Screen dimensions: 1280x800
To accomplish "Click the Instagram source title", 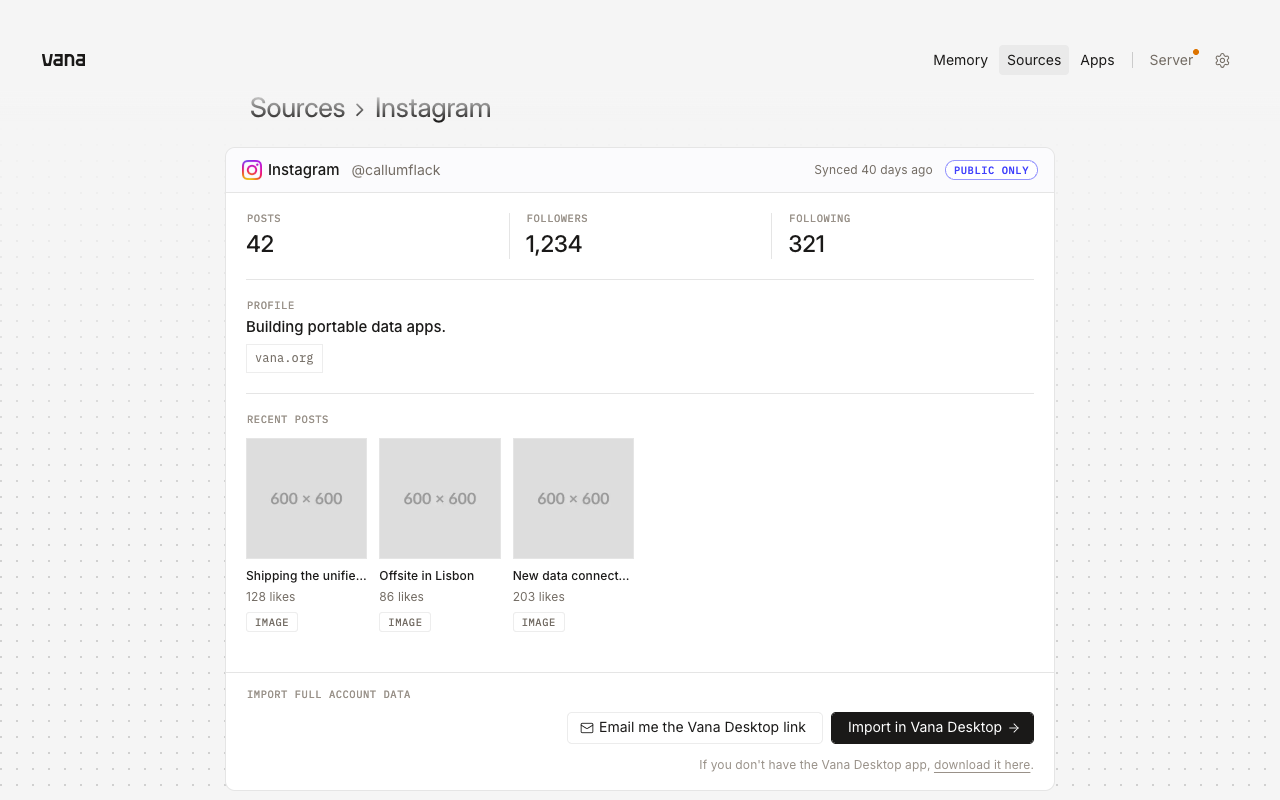I will [303, 170].
